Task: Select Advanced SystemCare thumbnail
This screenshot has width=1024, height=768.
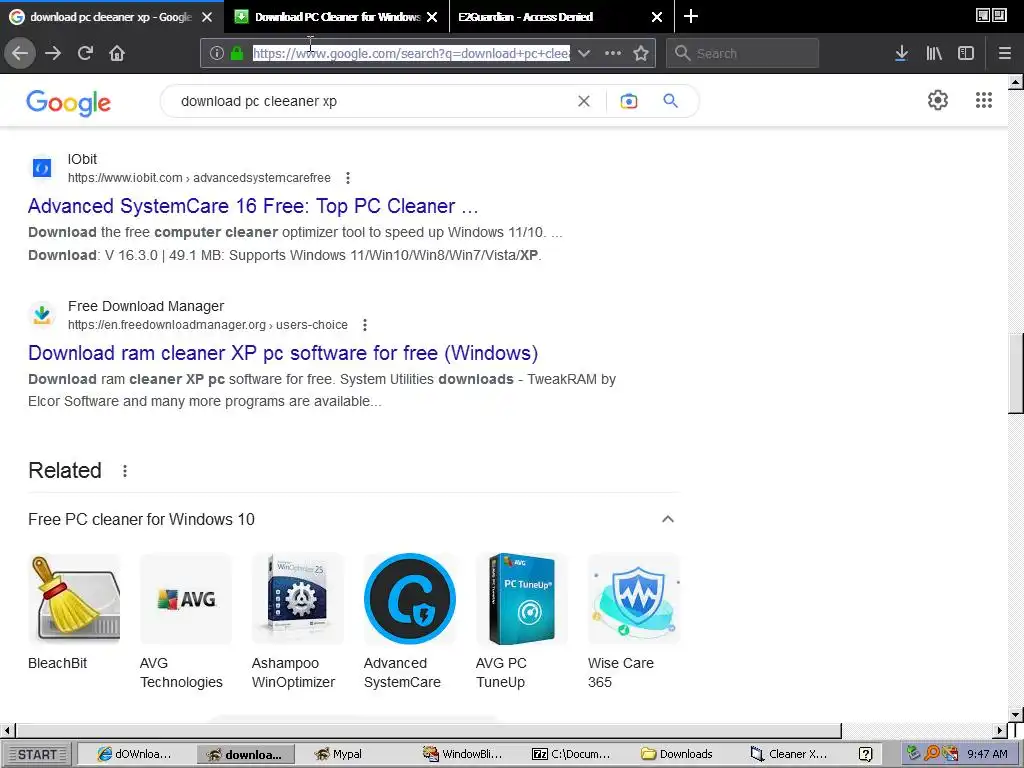Action: pyautogui.click(x=409, y=599)
